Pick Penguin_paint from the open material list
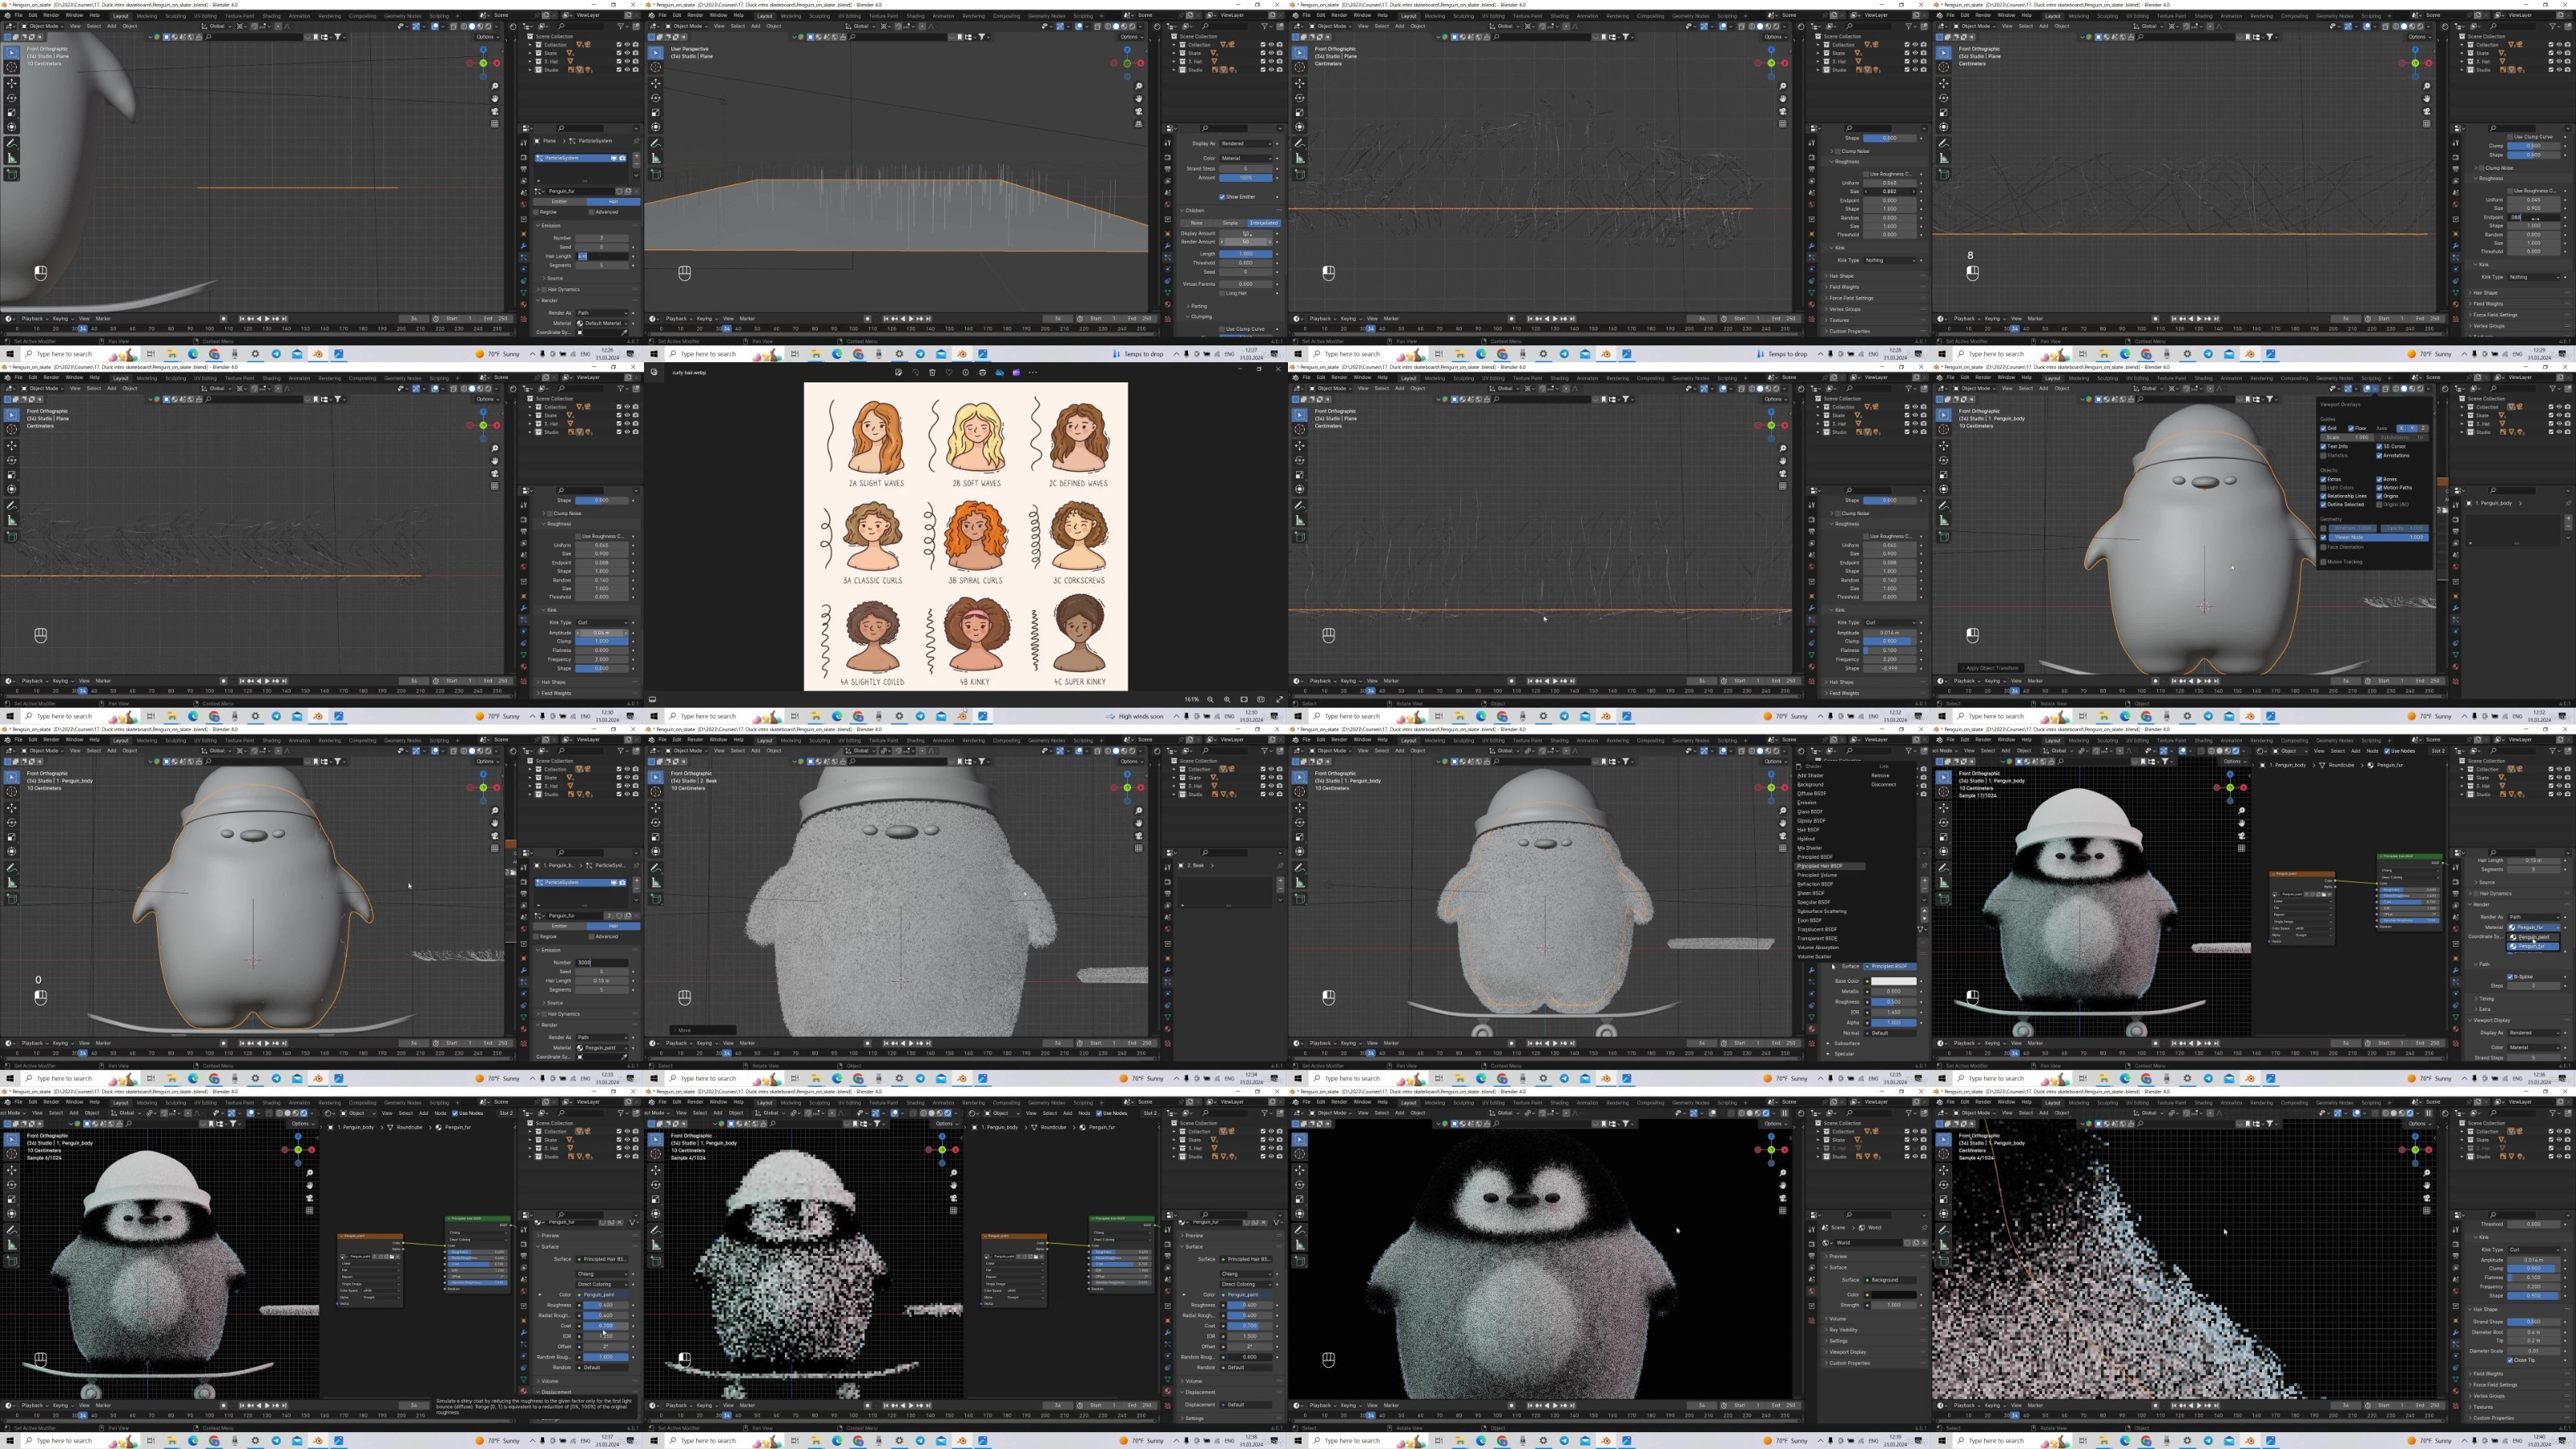 click(x=2534, y=938)
